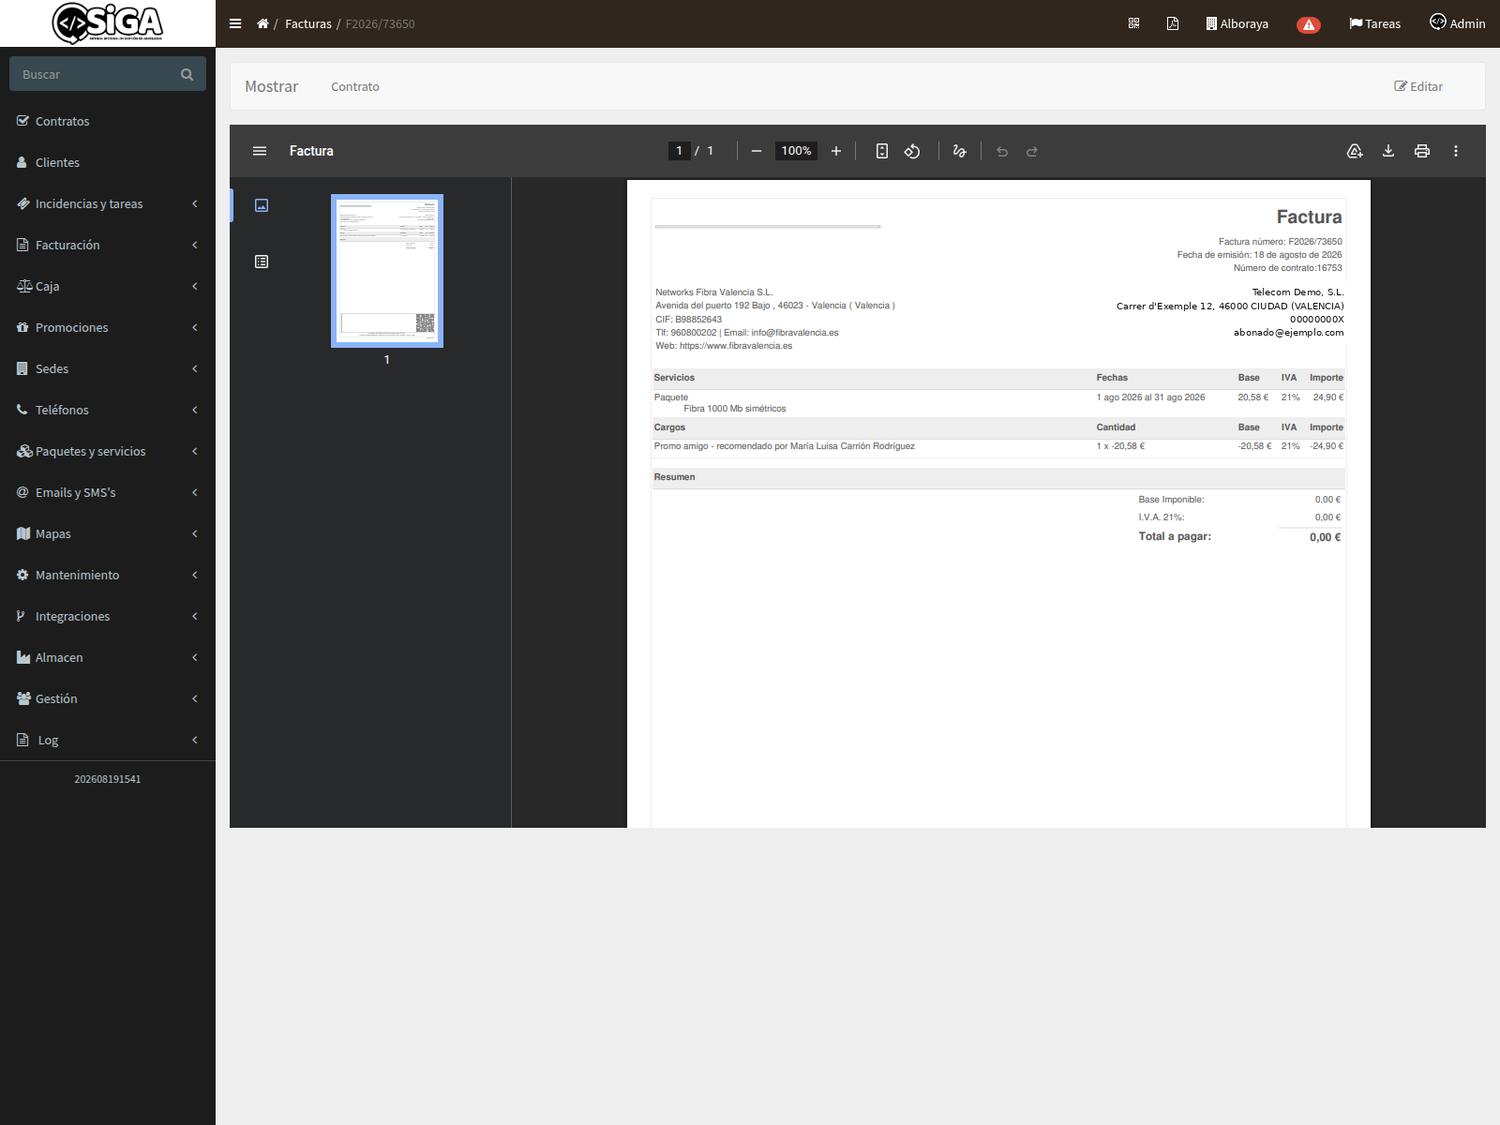This screenshot has height=1125, width=1500.
Task: Open the red warning alert icon
Action: (1308, 25)
